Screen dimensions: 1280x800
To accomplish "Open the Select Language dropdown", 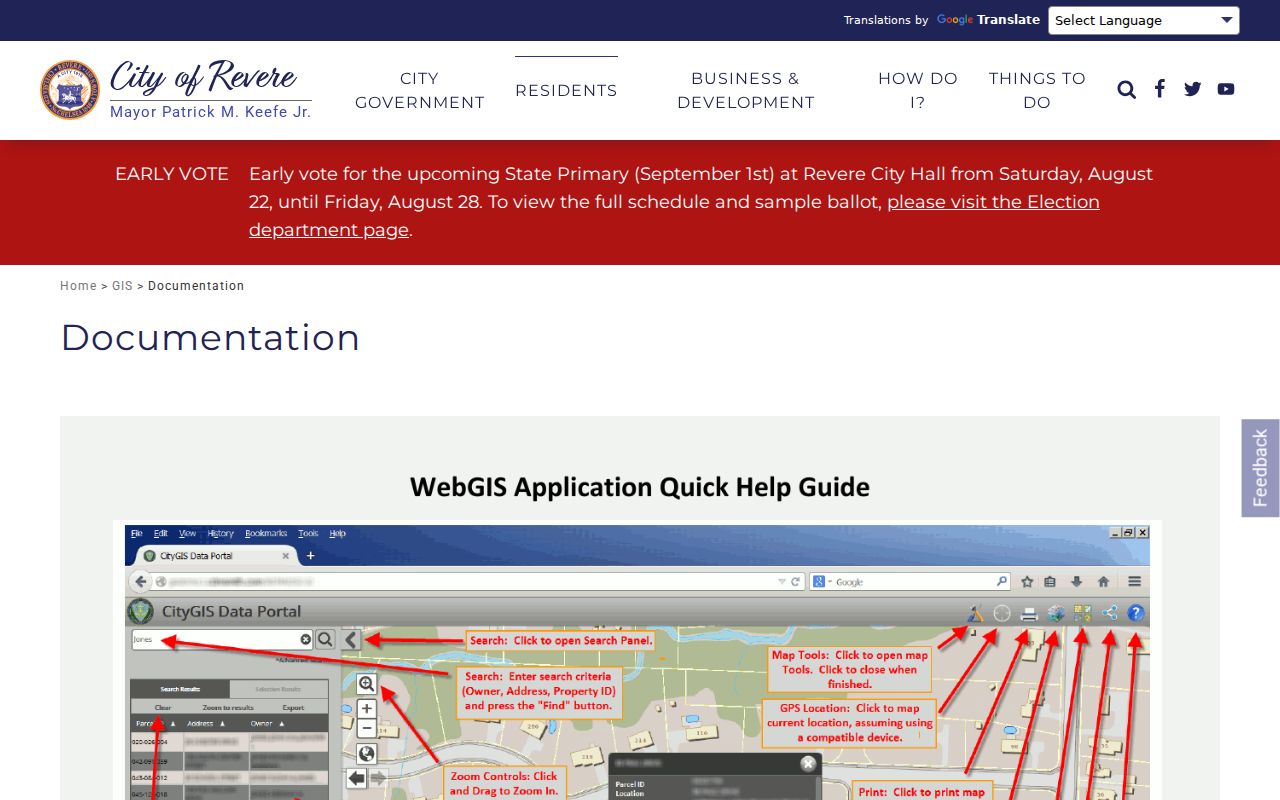I will pyautogui.click(x=1143, y=20).
